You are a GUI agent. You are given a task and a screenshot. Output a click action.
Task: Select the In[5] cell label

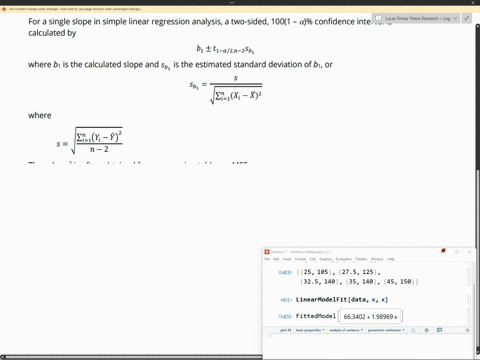(x=286, y=300)
